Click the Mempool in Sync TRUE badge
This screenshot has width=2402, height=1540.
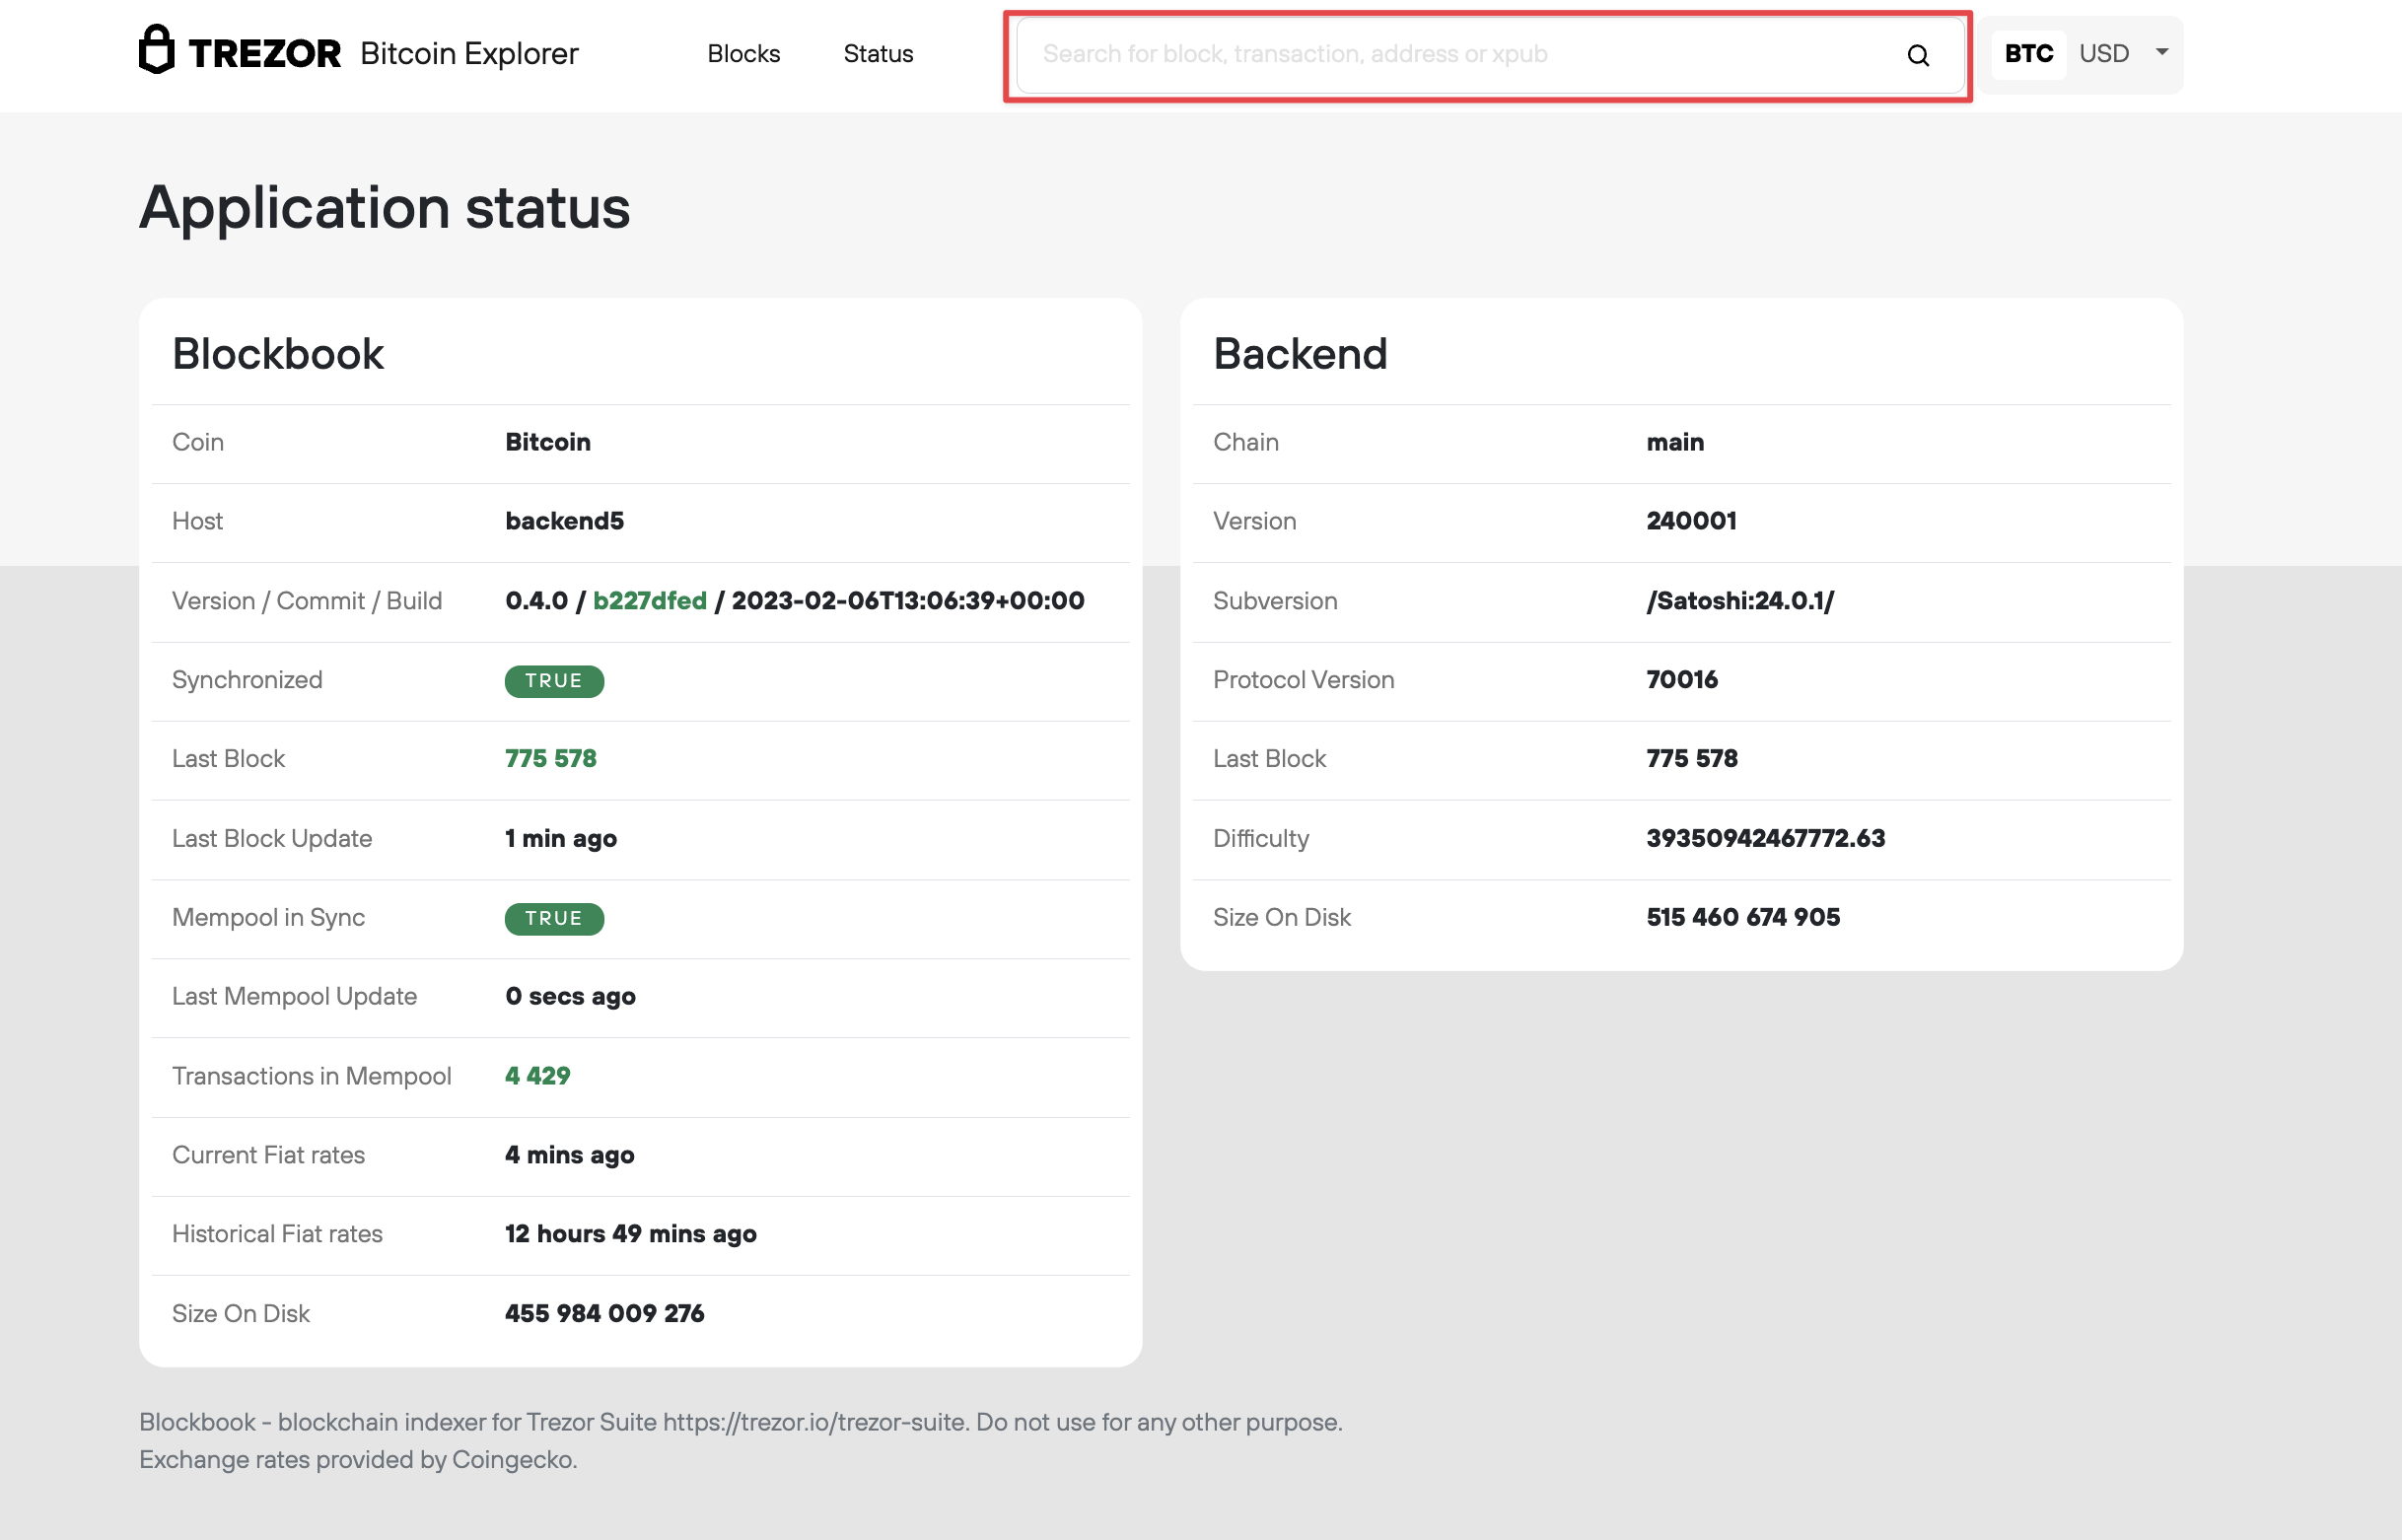(554, 919)
